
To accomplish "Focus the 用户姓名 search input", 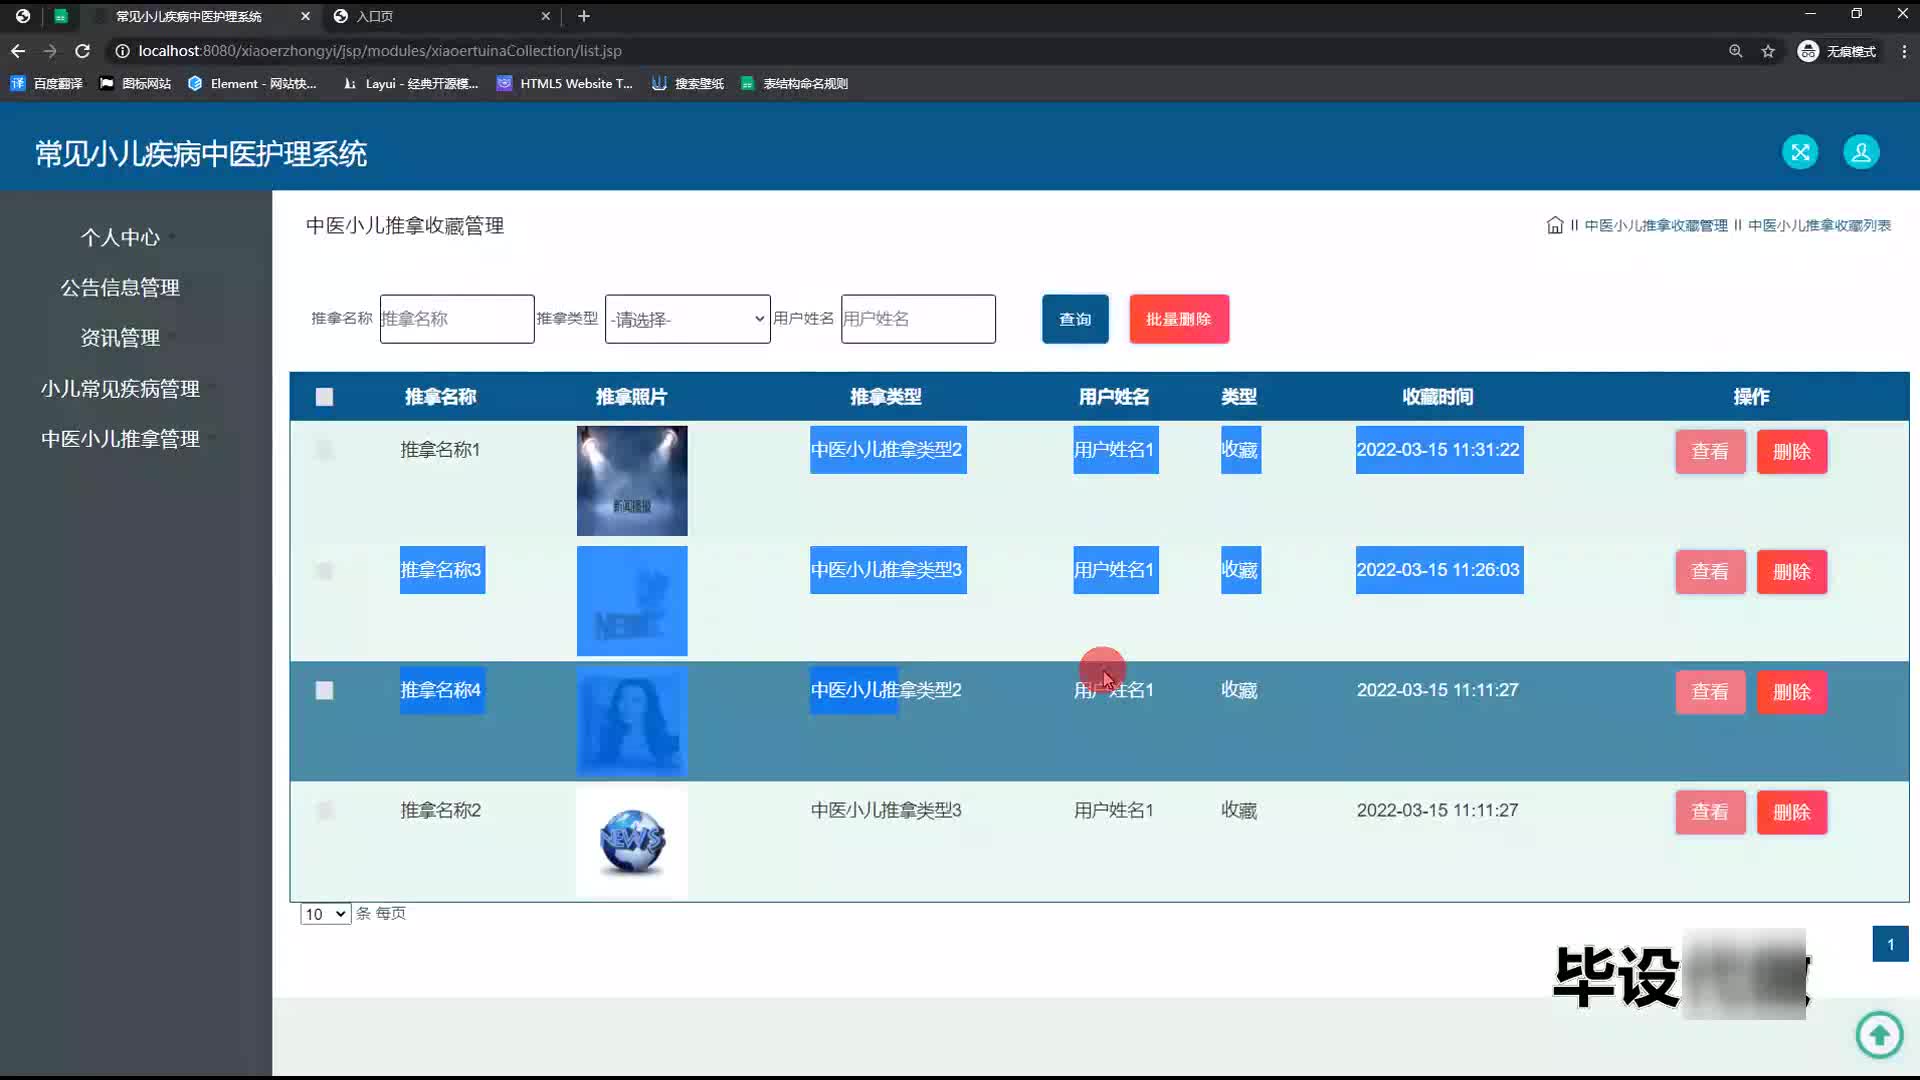I will pyautogui.click(x=918, y=319).
